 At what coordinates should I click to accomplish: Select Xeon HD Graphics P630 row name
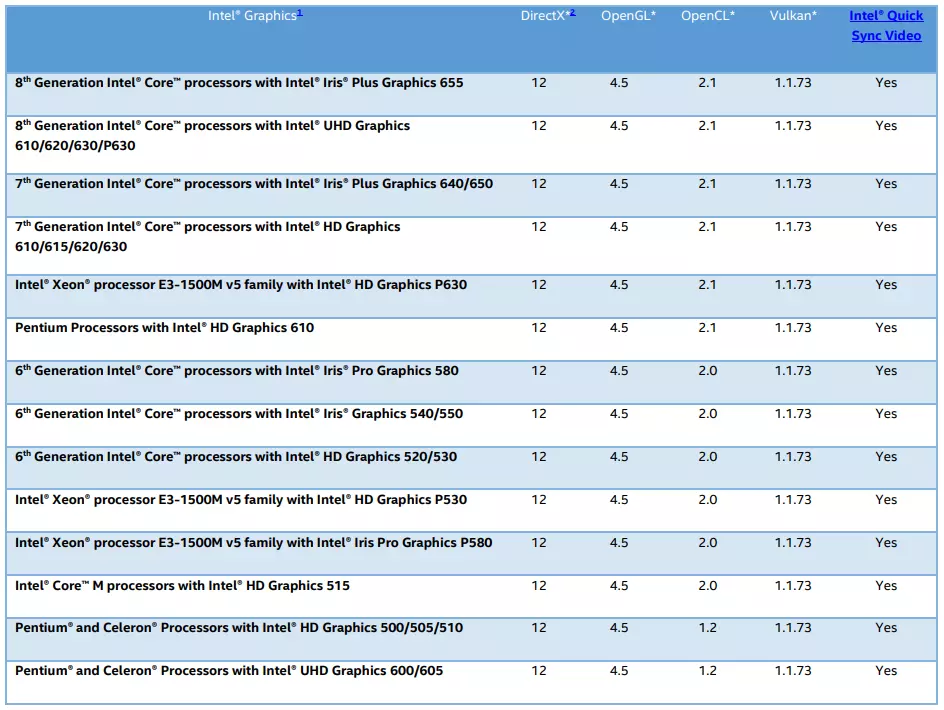point(241,285)
